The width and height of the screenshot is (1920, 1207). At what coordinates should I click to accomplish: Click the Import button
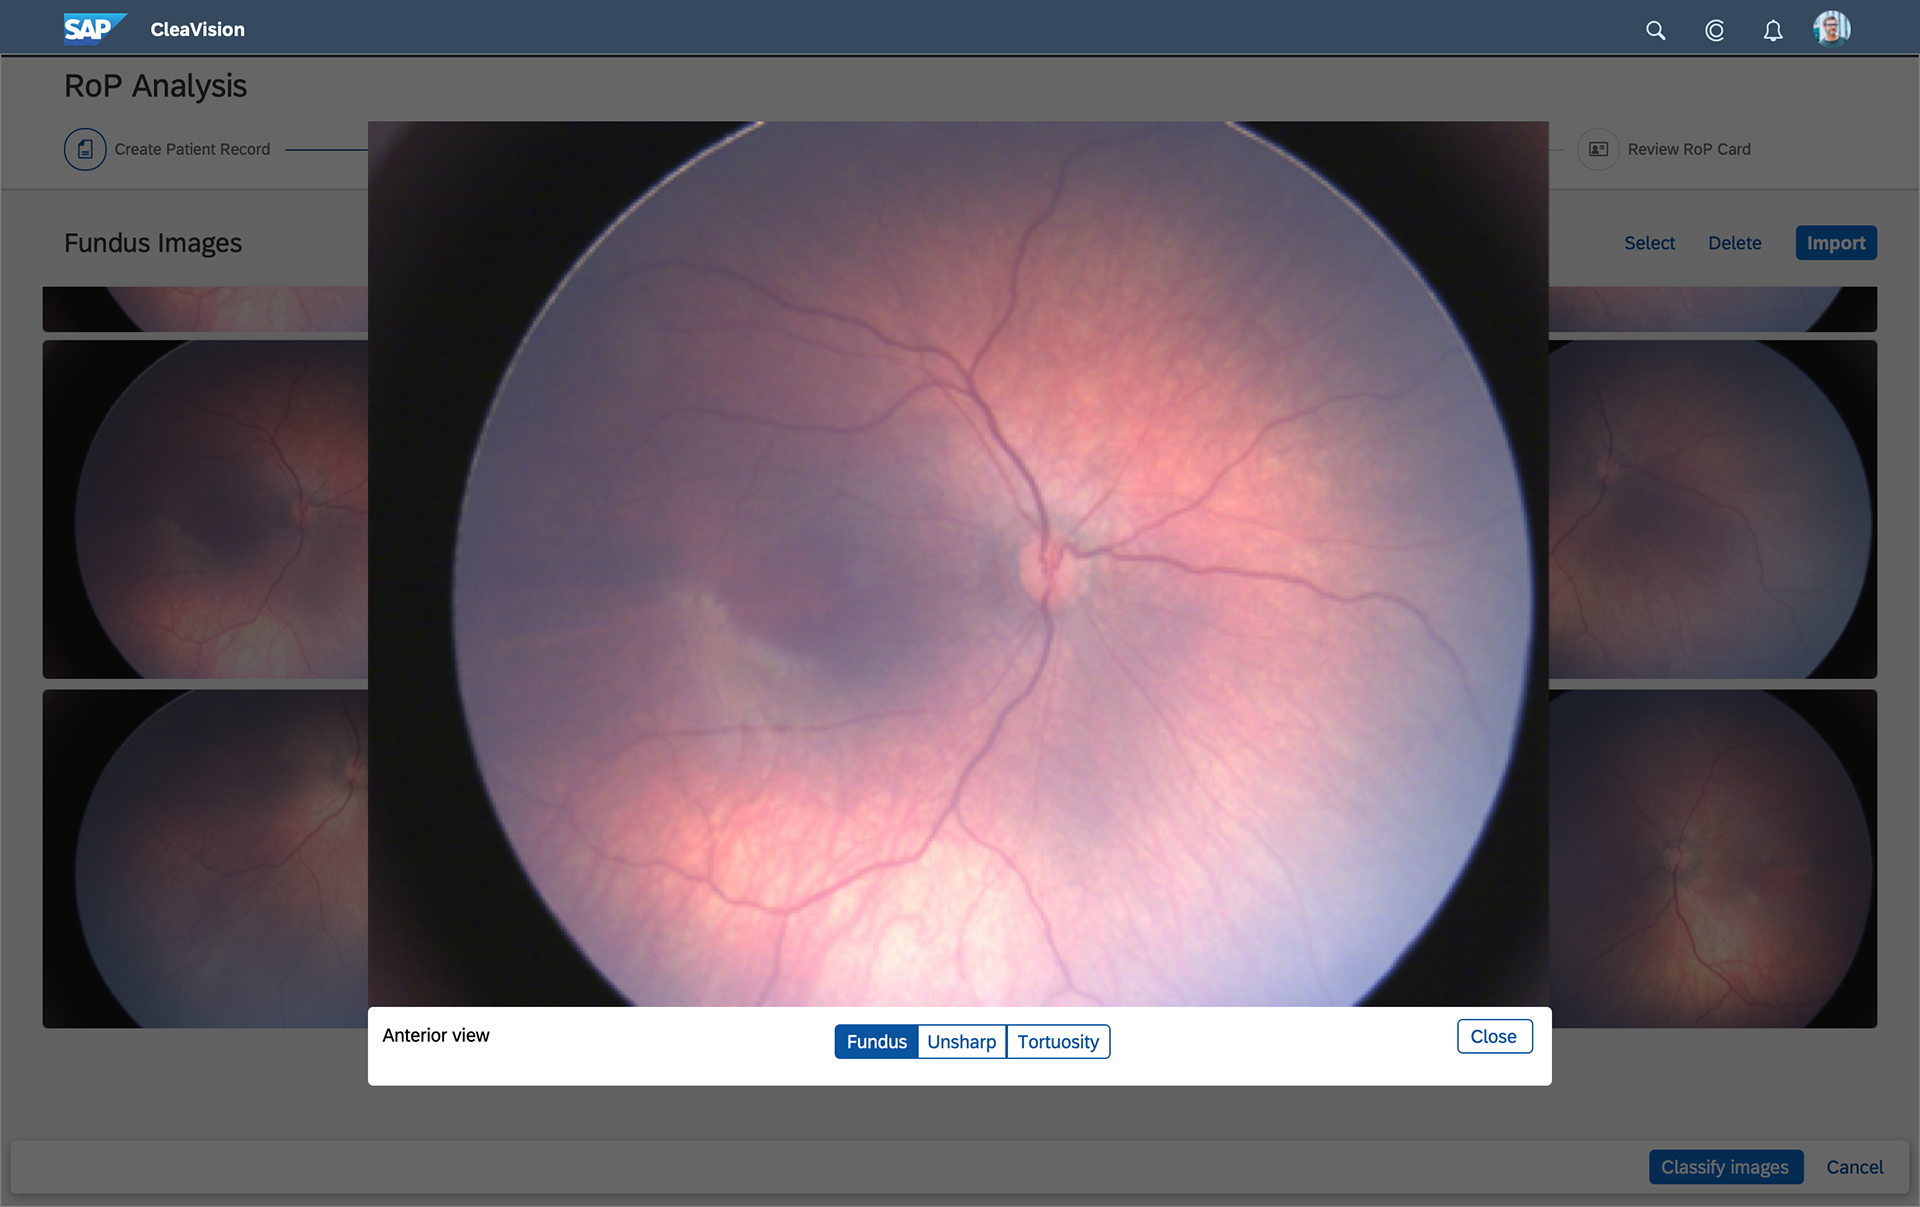1836,243
